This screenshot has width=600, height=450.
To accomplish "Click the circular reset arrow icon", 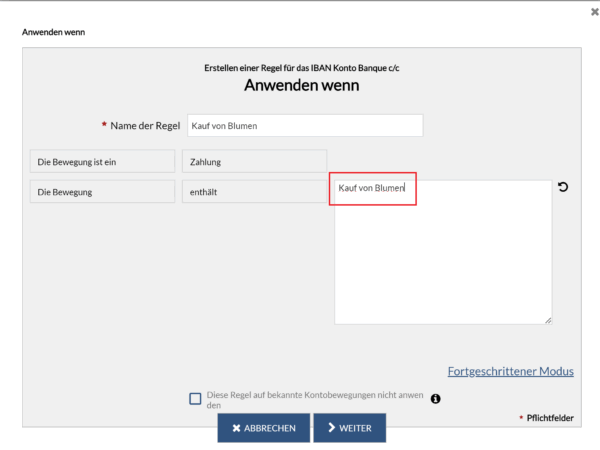I will (563, 187).
